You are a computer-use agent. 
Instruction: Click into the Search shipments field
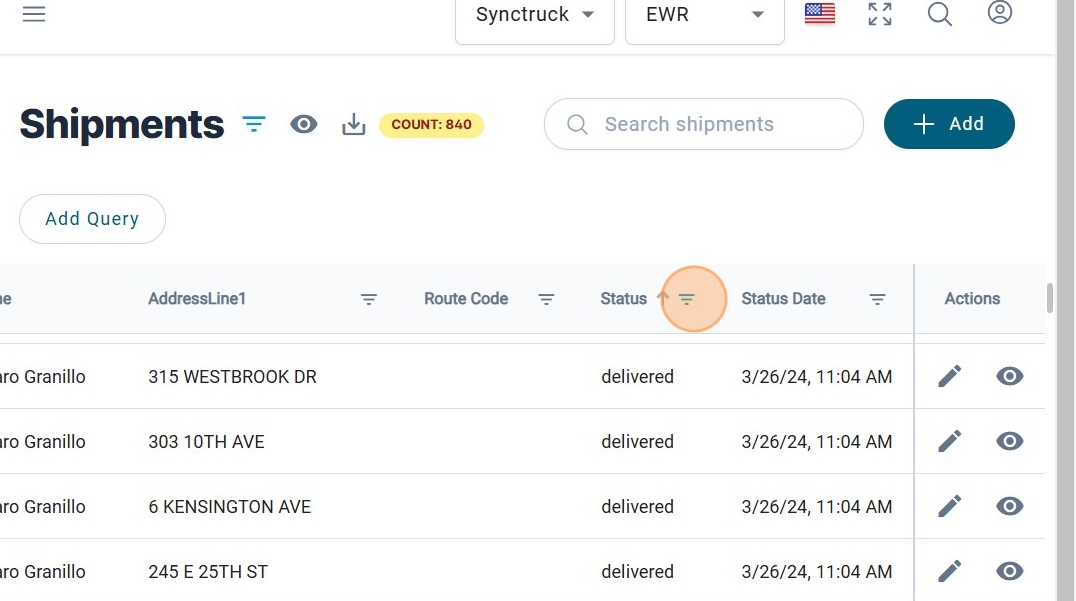pos(715,124)
